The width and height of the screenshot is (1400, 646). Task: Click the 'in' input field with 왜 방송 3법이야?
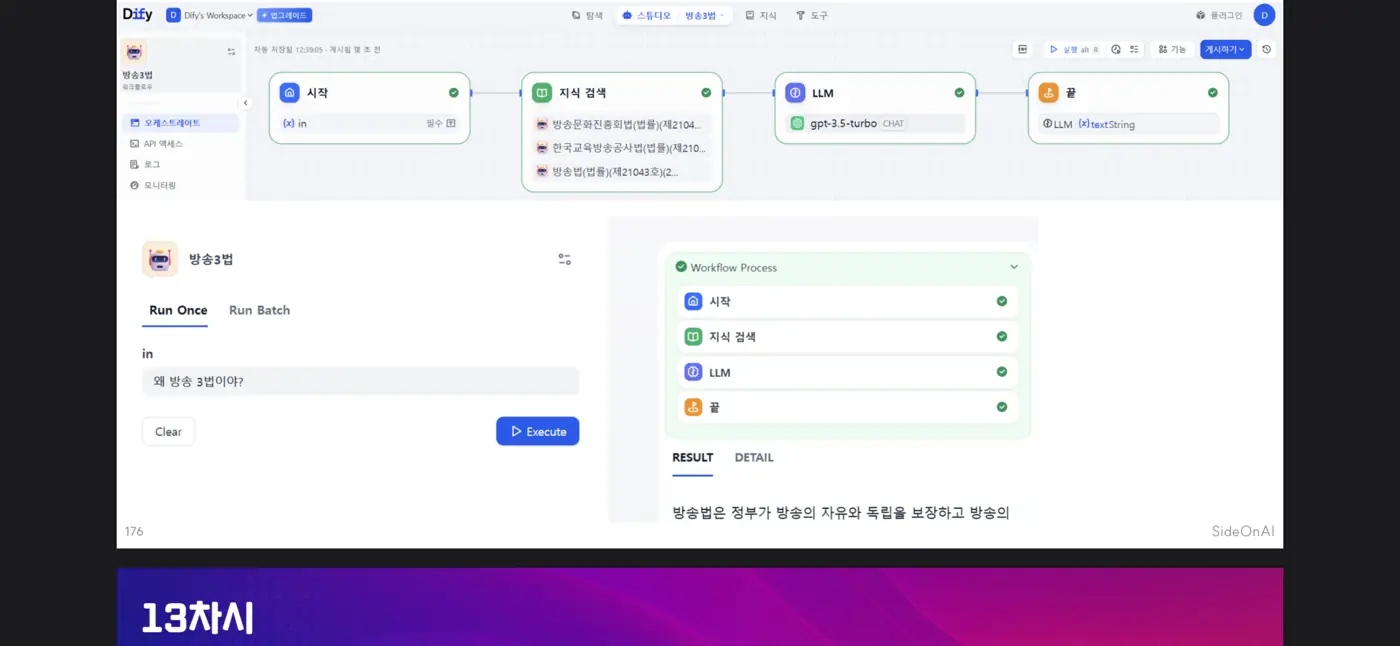click(360, 381)
